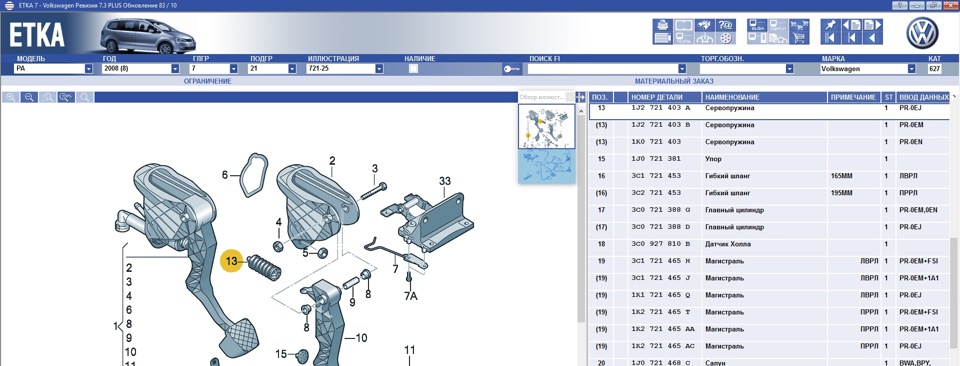Open the shopping cart icon
Image resolution: width=960 pixels, height=366 pixels.
(798, 38)
